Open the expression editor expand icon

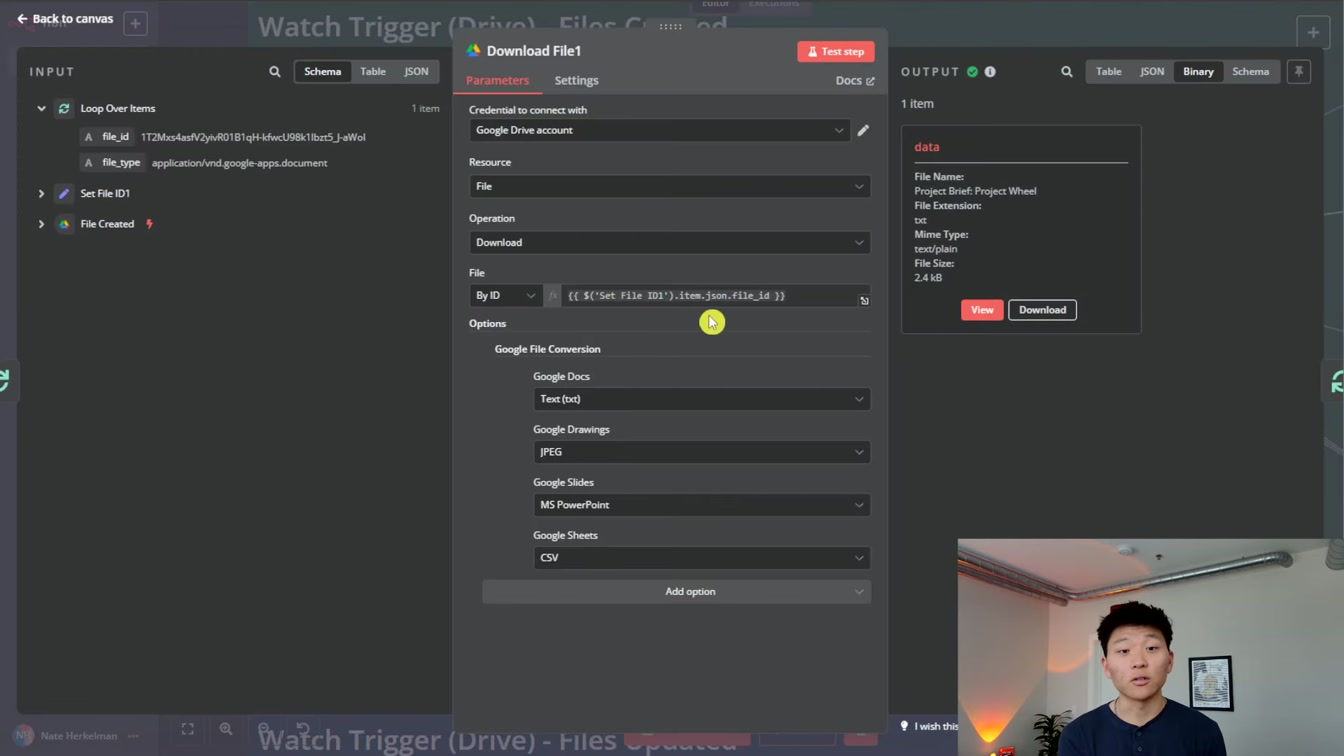[x=864, y=300]
